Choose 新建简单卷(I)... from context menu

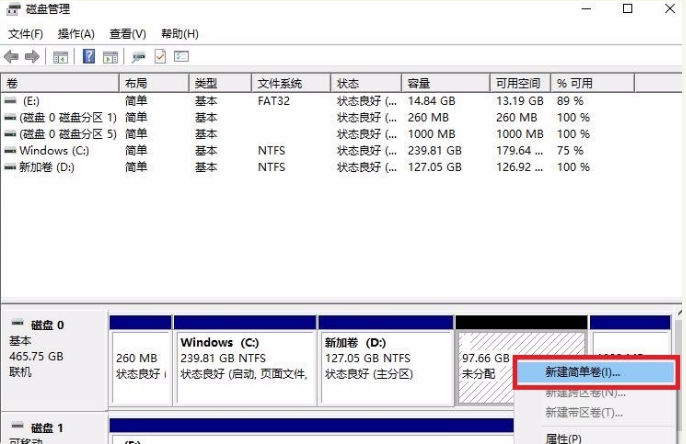pos(582,371)
